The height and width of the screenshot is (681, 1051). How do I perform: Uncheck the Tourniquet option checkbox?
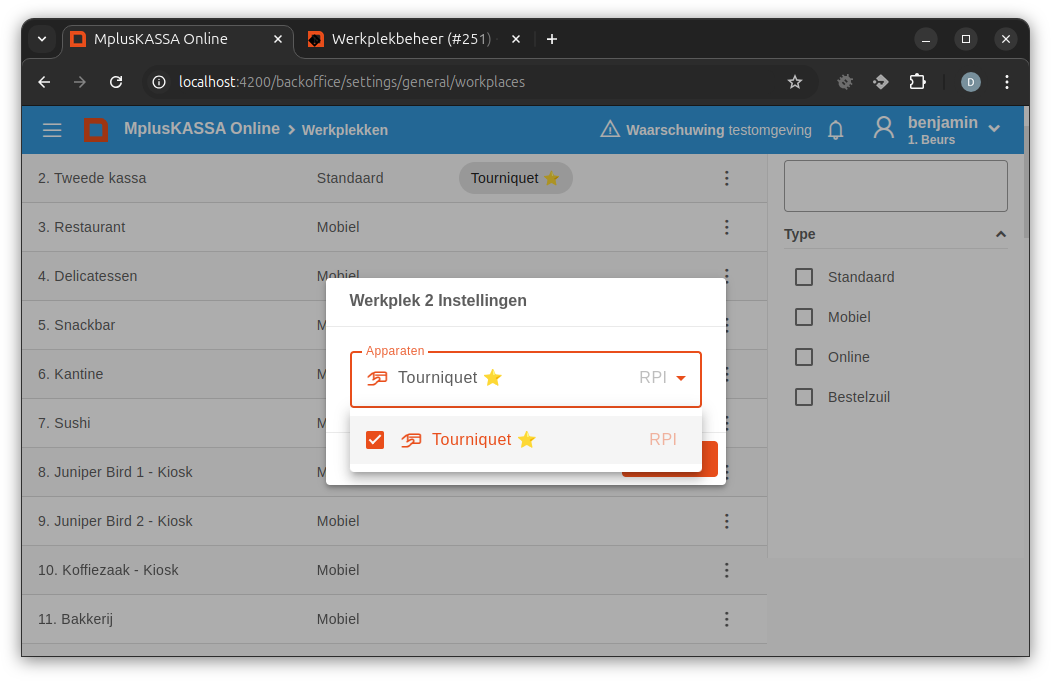point(375,440)
